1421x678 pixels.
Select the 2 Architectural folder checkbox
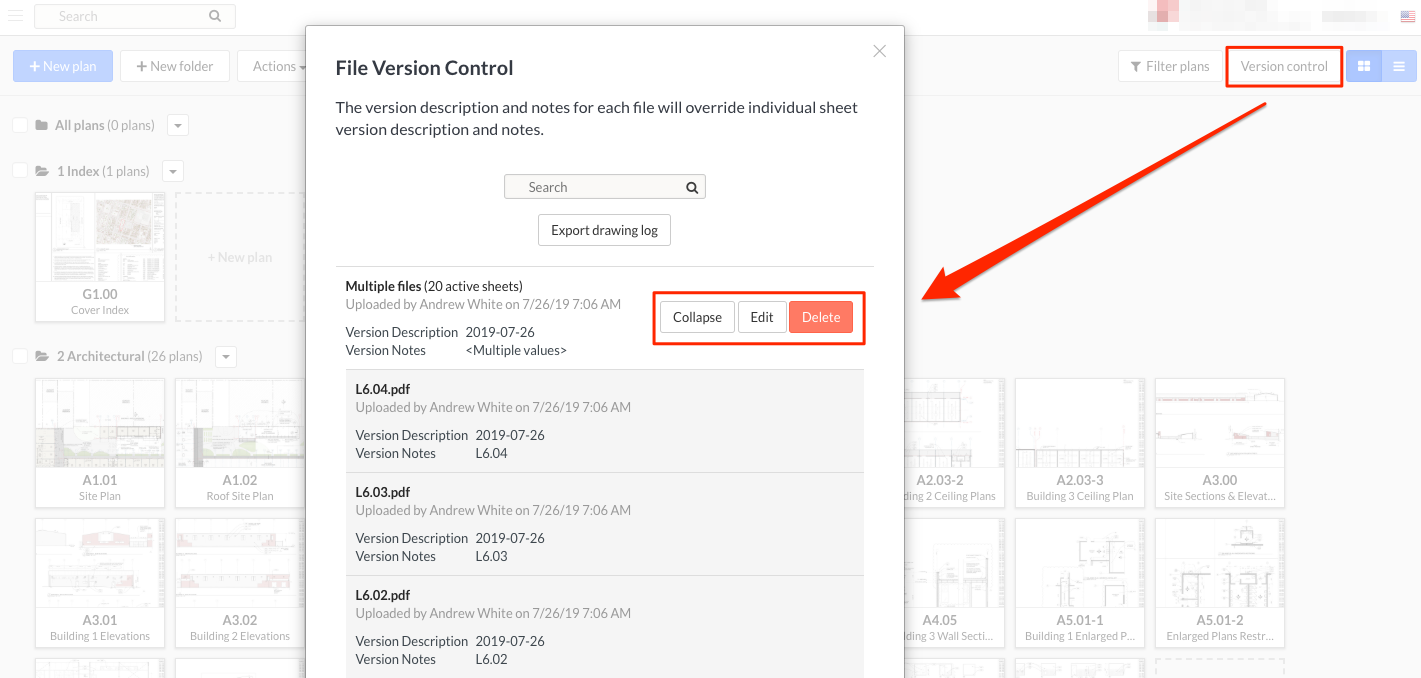(20, 356)
